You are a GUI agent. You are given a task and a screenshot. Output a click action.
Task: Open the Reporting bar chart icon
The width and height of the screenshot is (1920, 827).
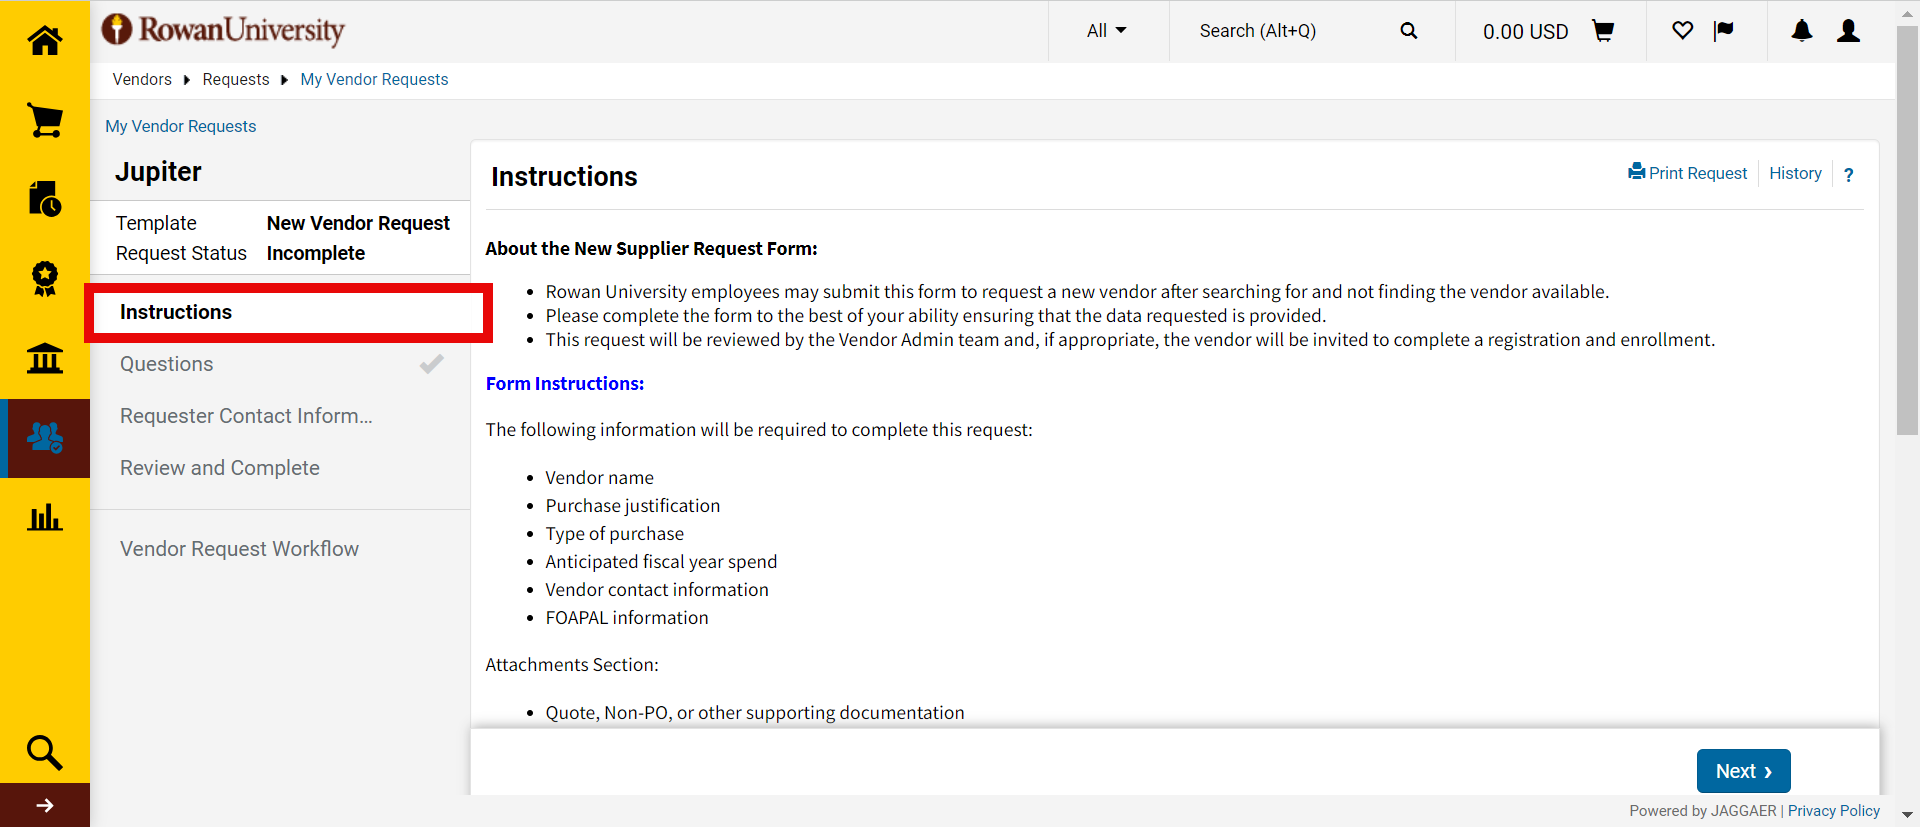point(45,517)
